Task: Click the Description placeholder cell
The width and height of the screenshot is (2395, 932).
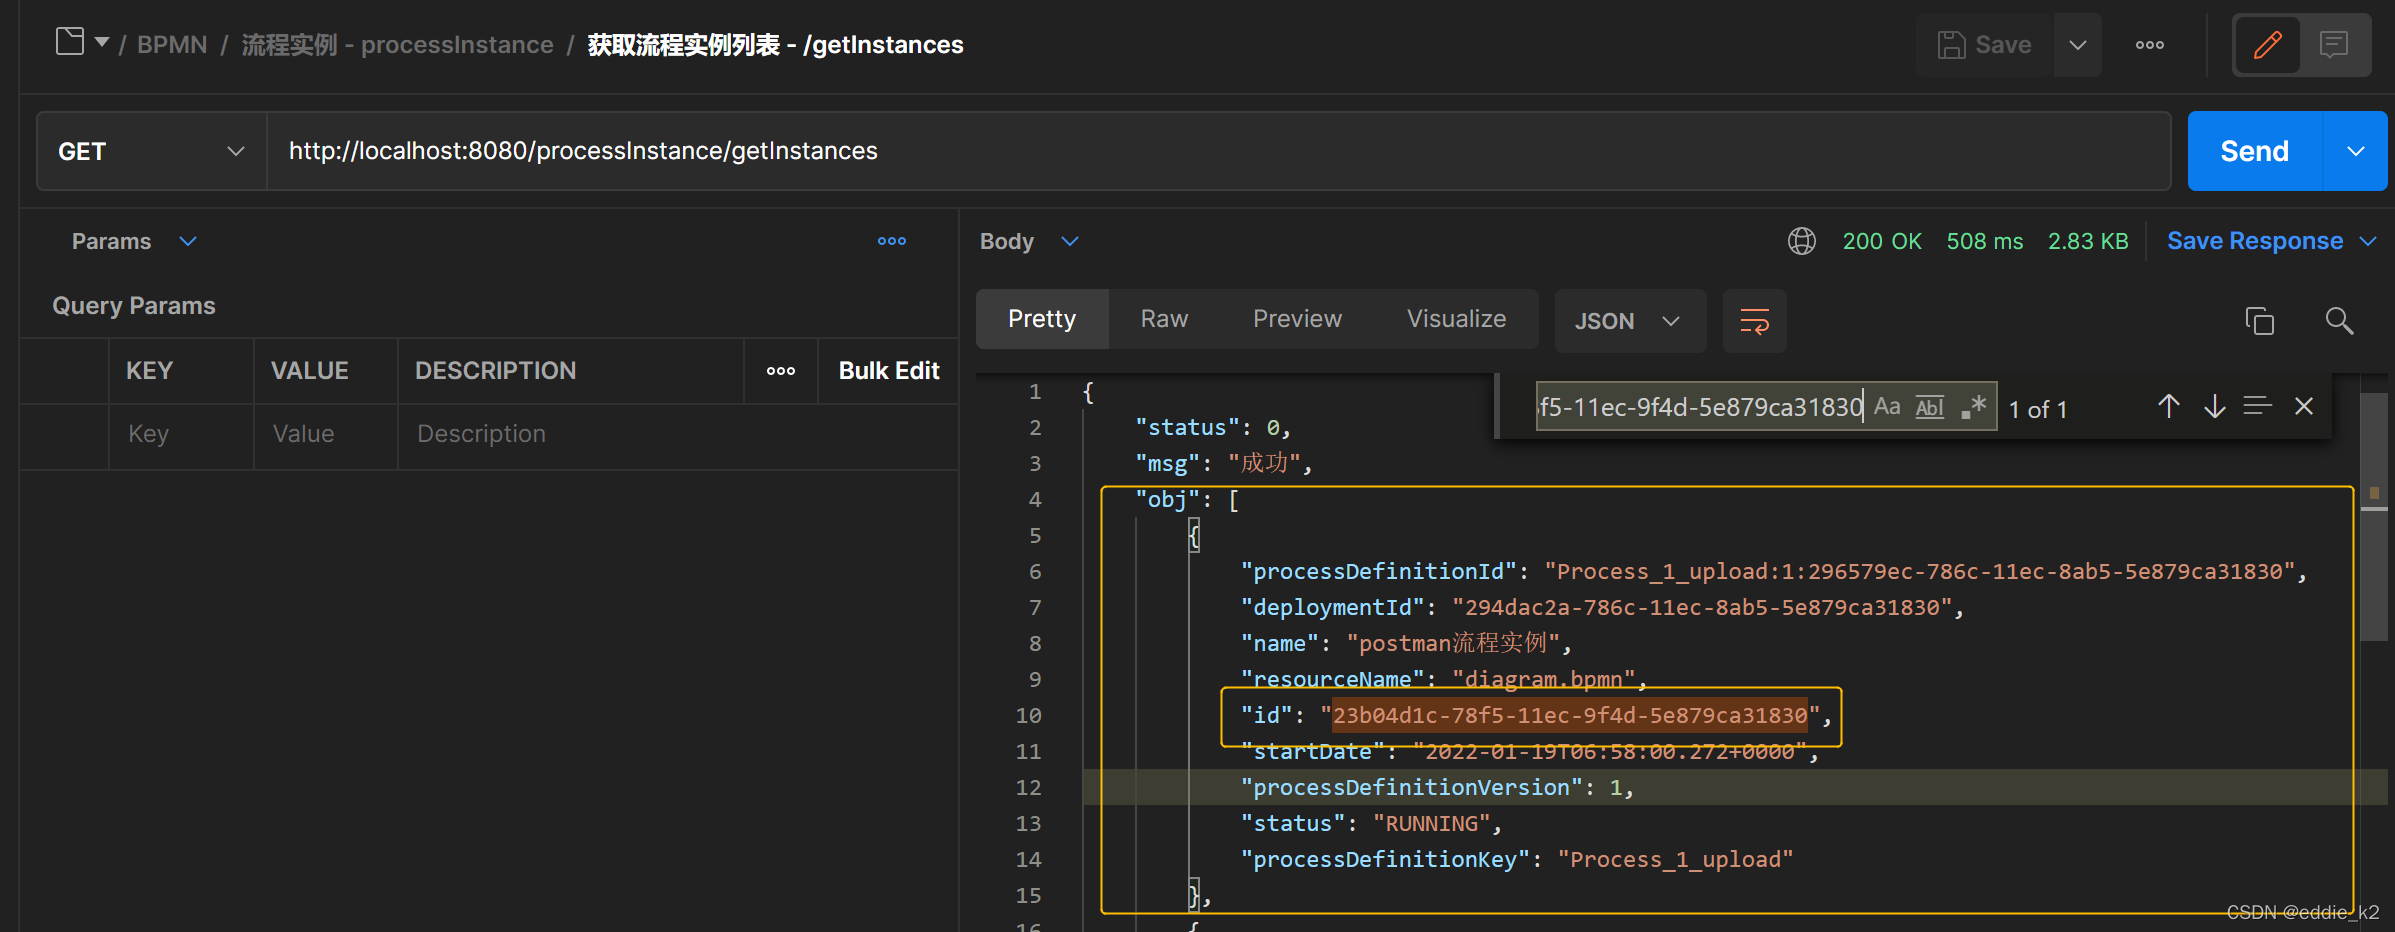Action: tap(678, 434)
